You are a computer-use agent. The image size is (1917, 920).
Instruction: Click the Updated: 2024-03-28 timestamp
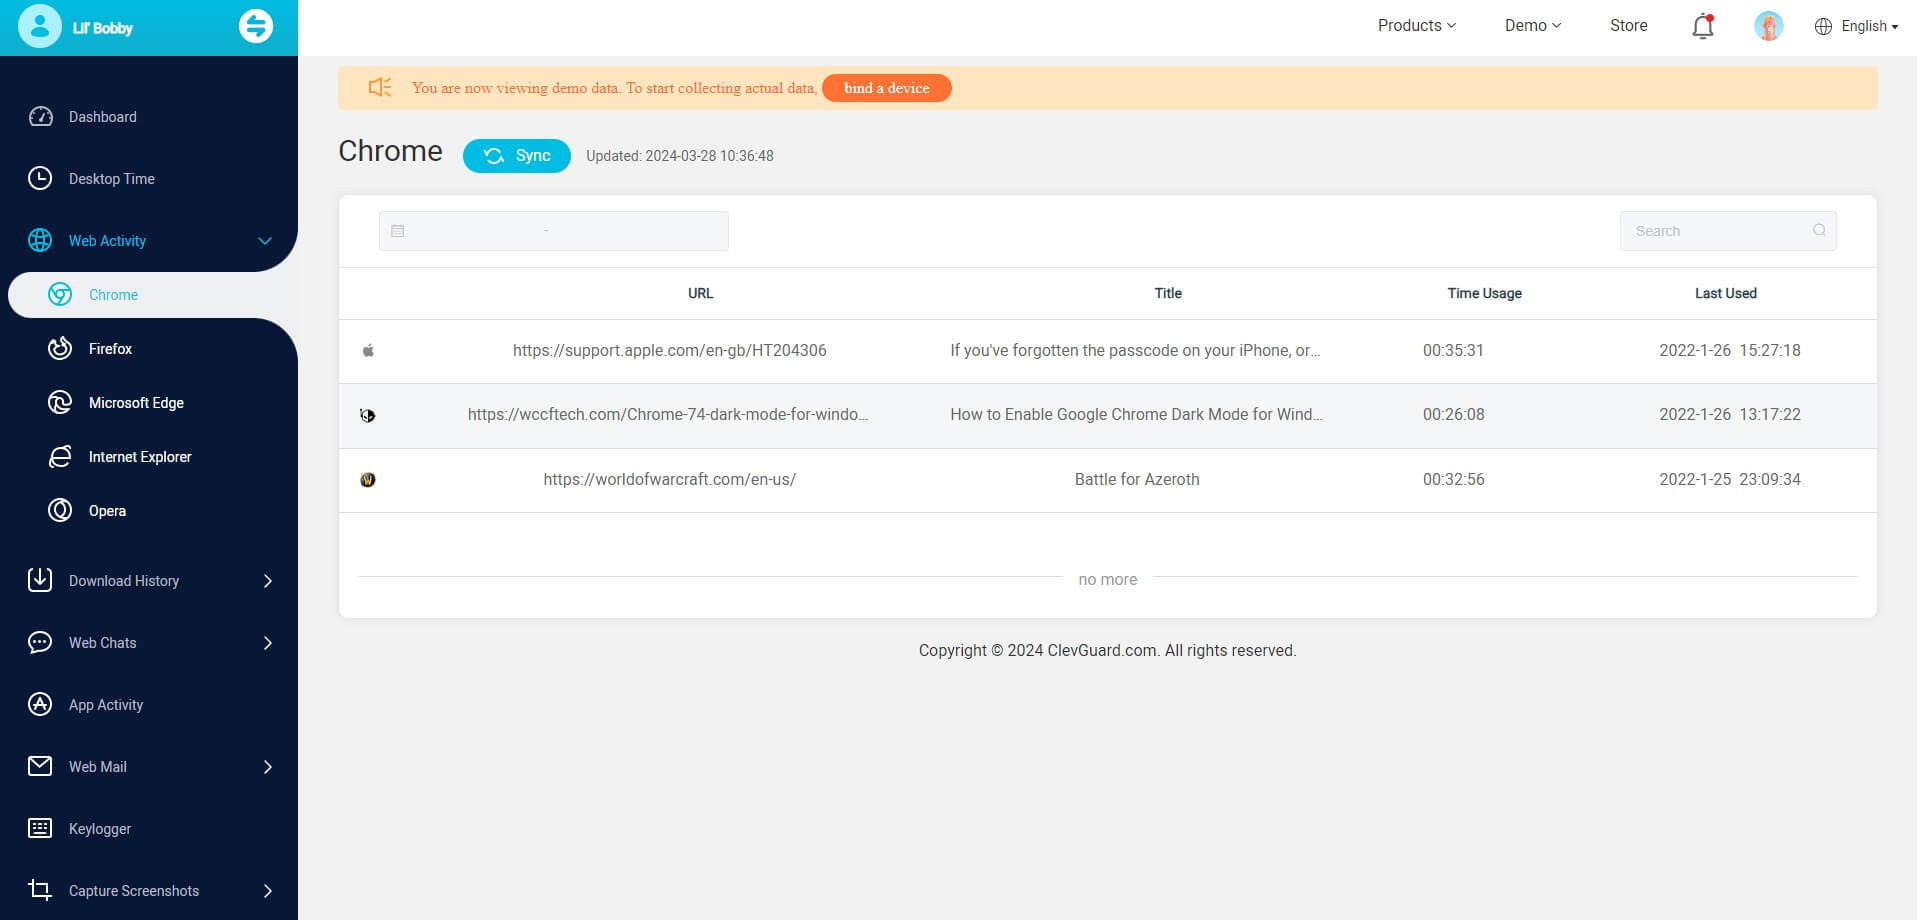coord(680,156)
